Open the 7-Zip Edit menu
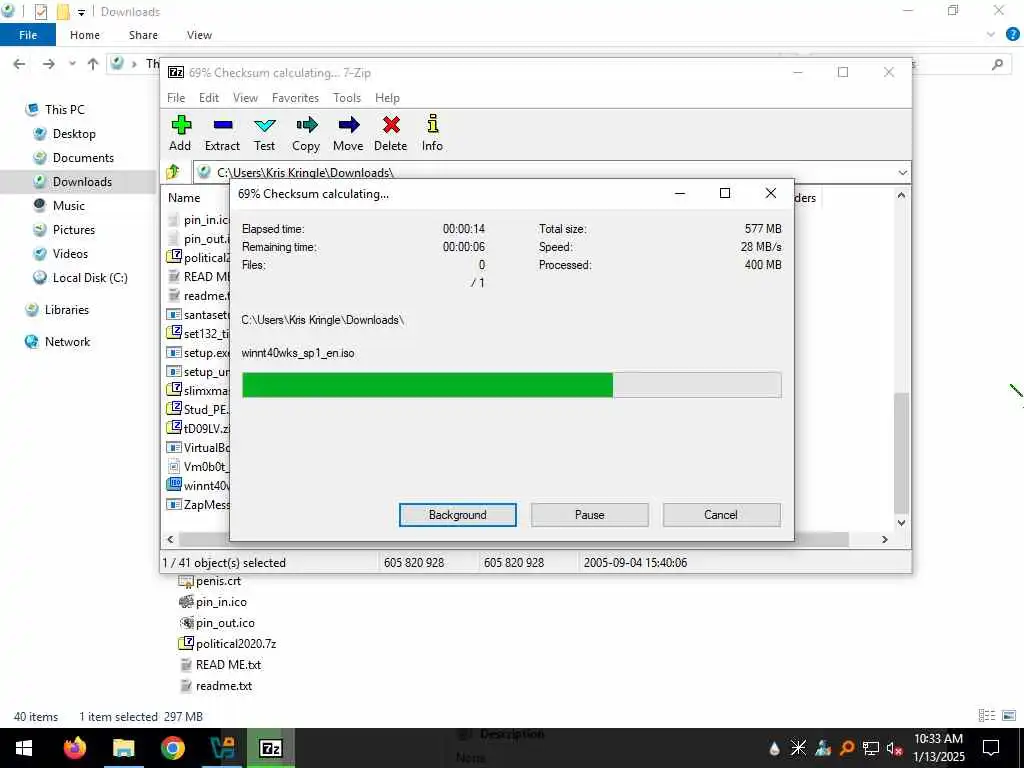1024x768 pixels. click(x=208, y=97)
